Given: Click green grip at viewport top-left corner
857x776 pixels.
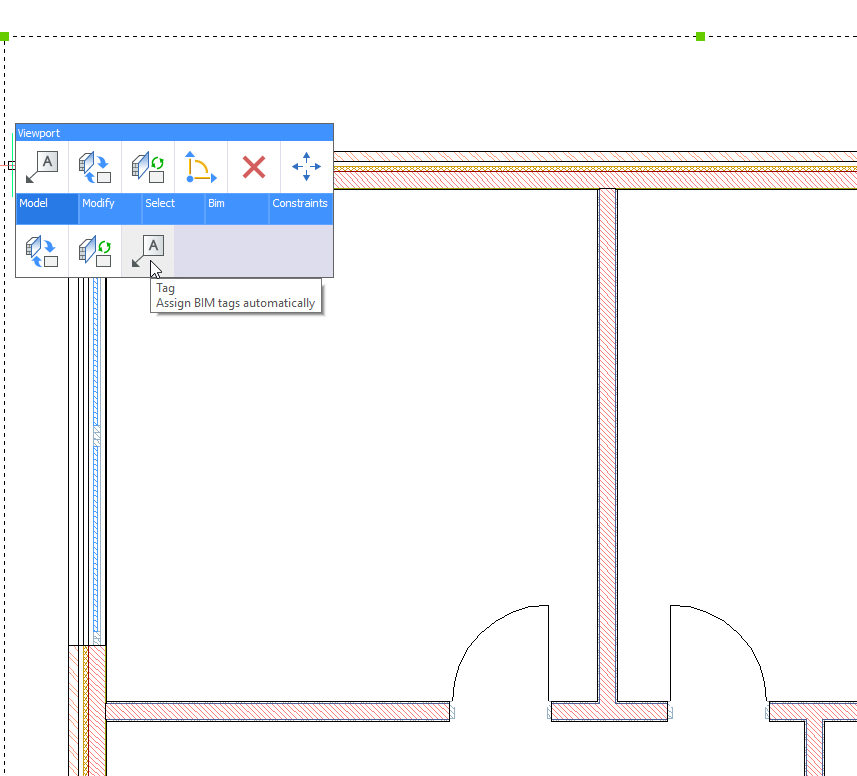Looking at the screenshot, I should (4, 37).
